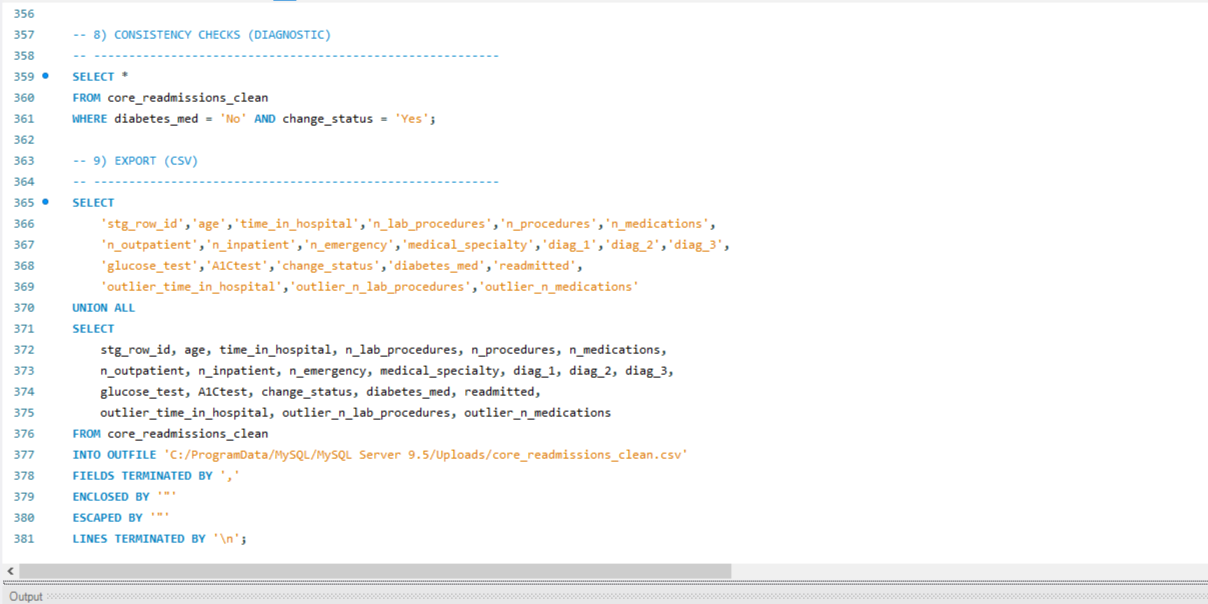The height and width of the screenshot is (604, 1208).
Task: Click 'LINES TERMINATED BY' on line 381
Action: click(x=139, y=538)
